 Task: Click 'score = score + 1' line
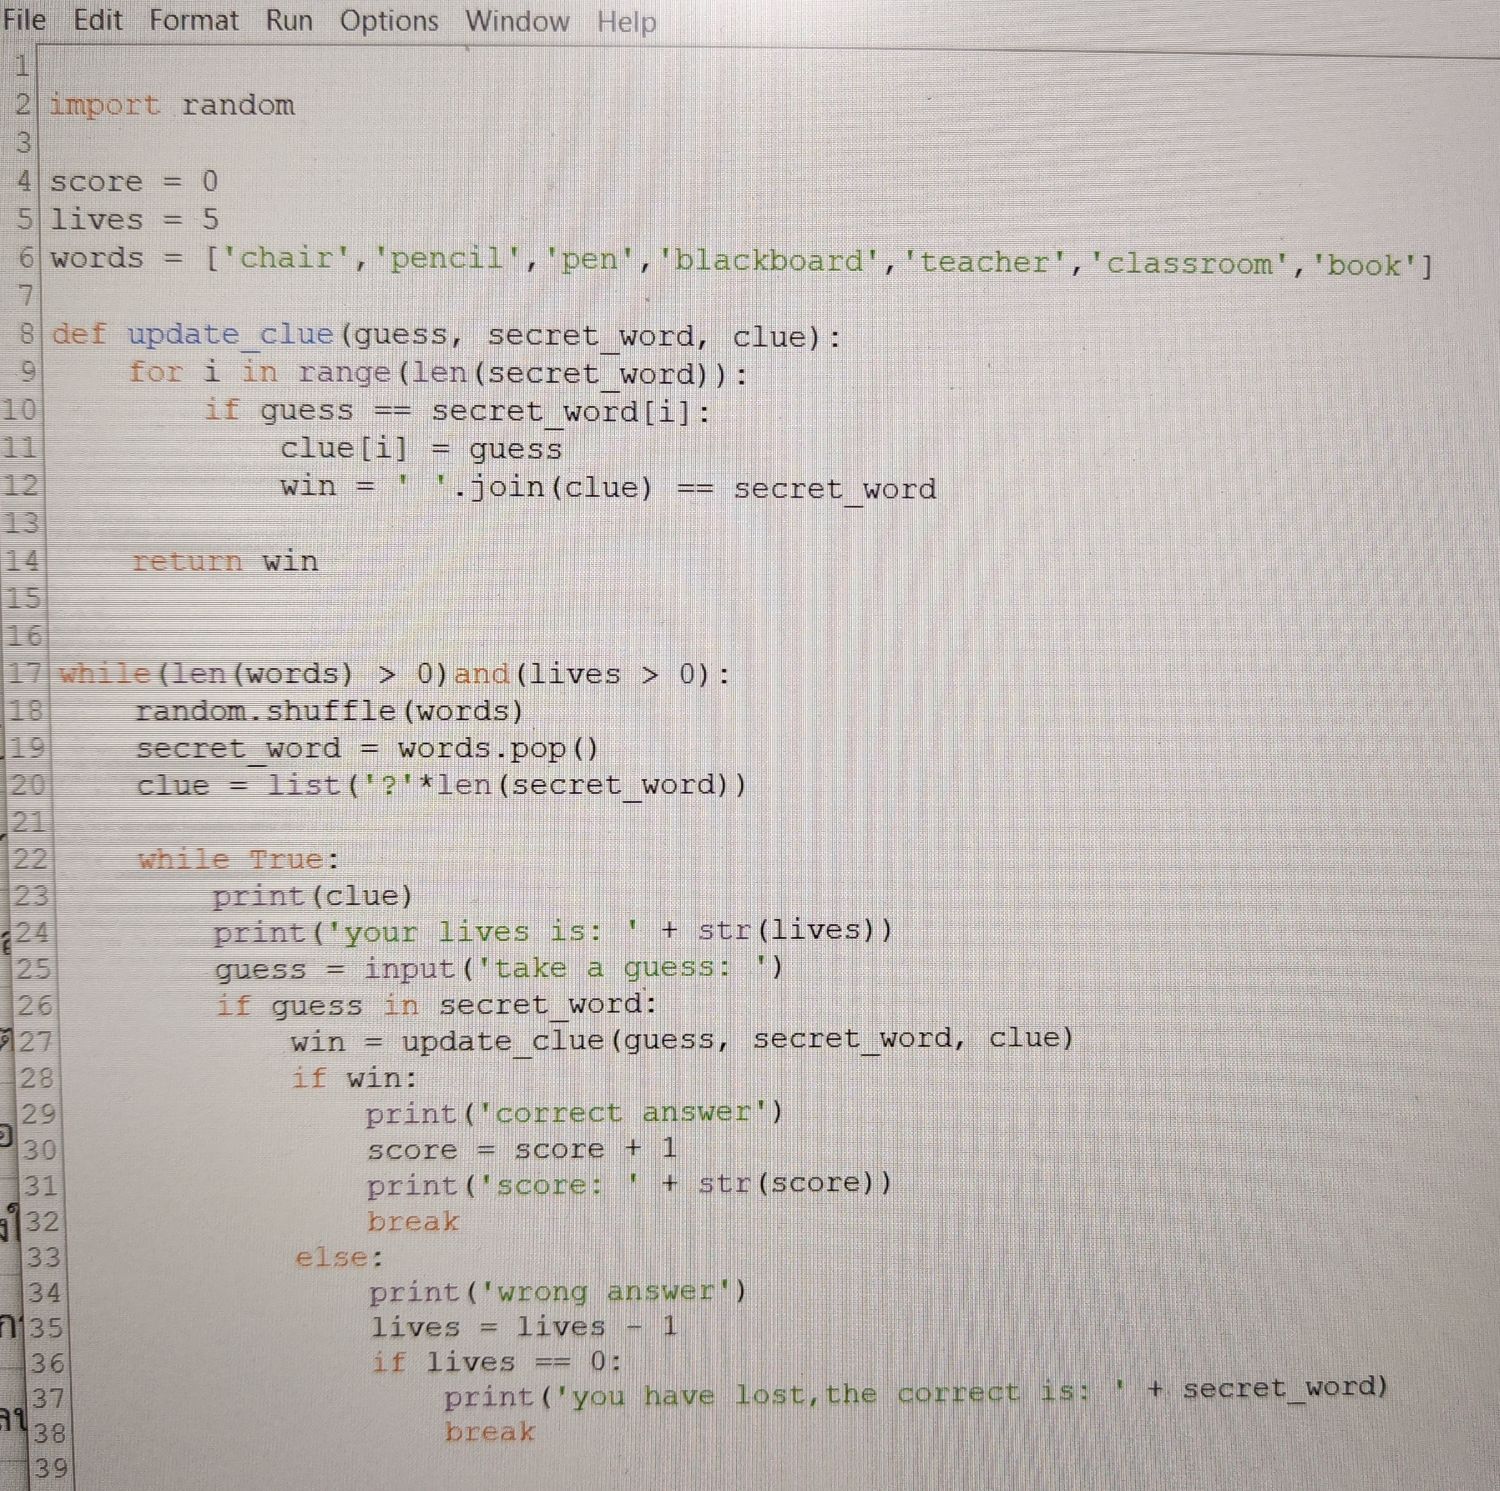(522, 1149)
